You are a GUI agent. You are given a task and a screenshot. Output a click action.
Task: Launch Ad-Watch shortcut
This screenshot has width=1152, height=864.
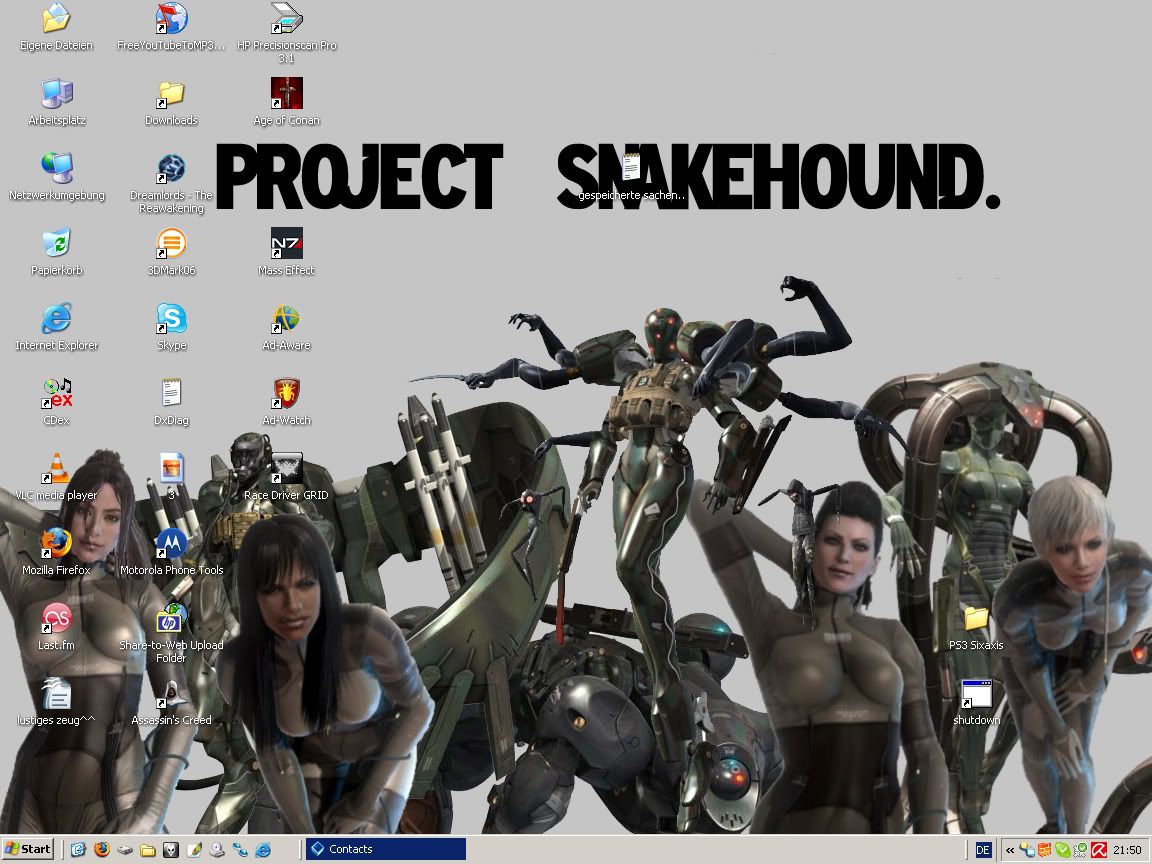click(x=287, y=403)
